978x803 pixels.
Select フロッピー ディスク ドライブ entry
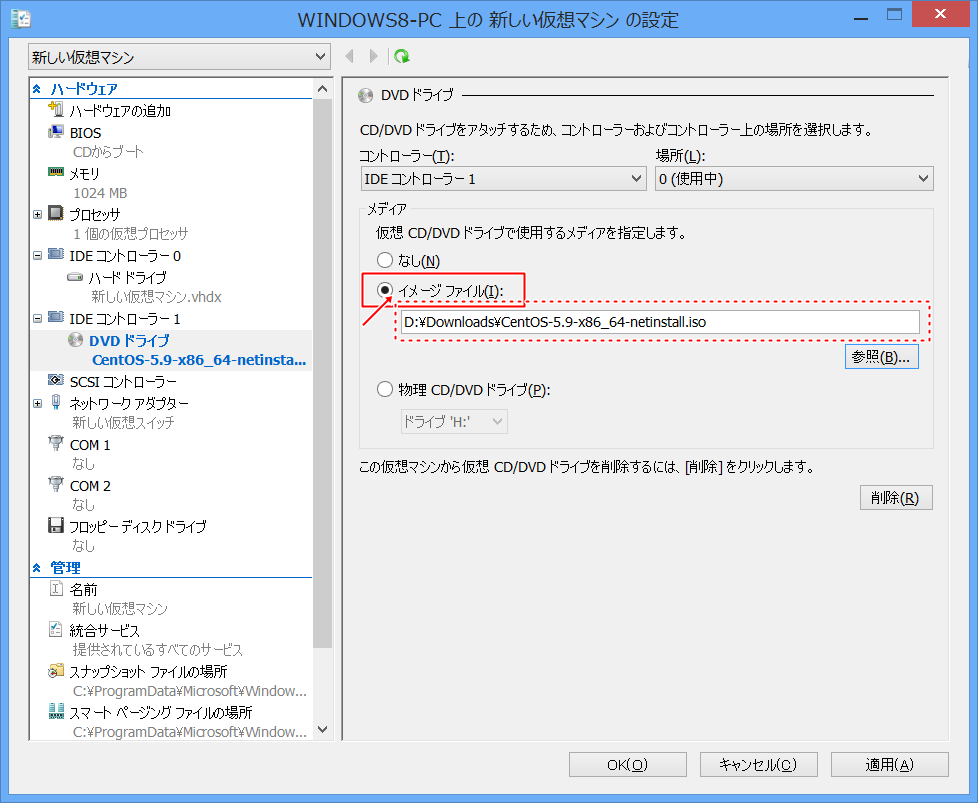tap(138, 527)
